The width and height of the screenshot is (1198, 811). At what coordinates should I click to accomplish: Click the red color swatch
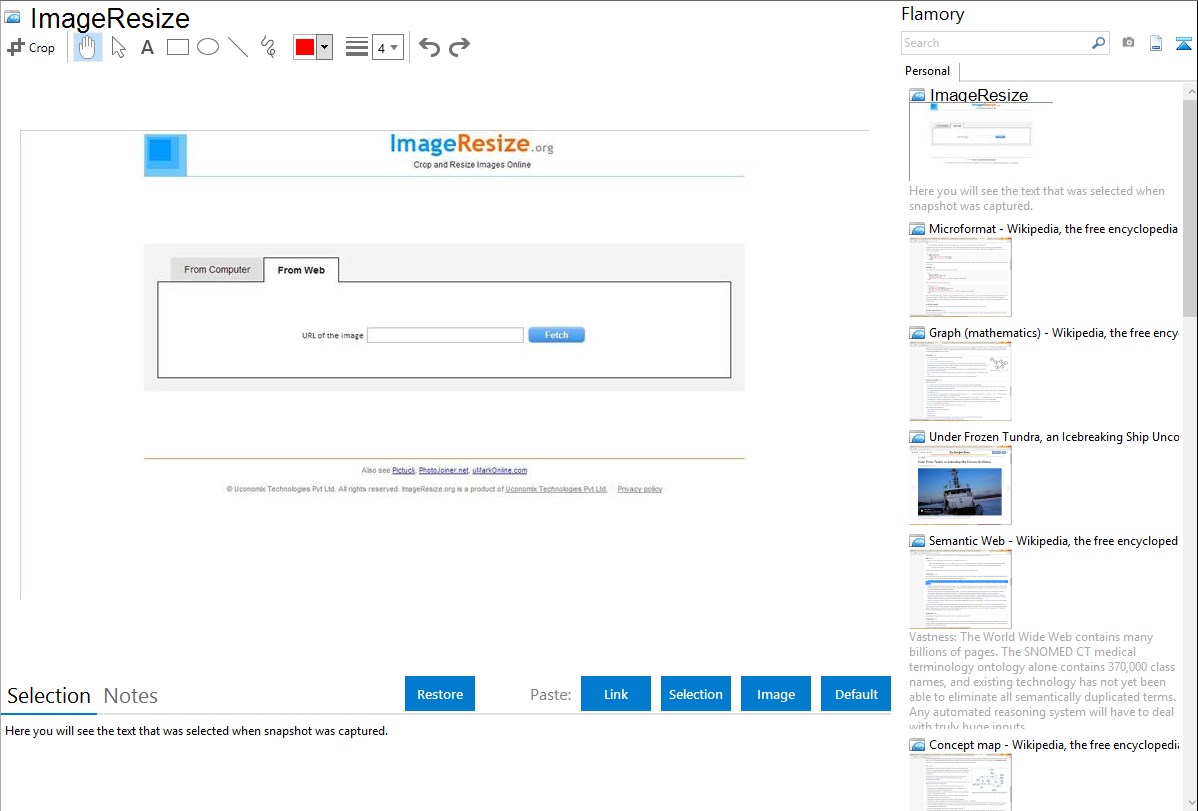pyautogui.click(x=305, y=47)
